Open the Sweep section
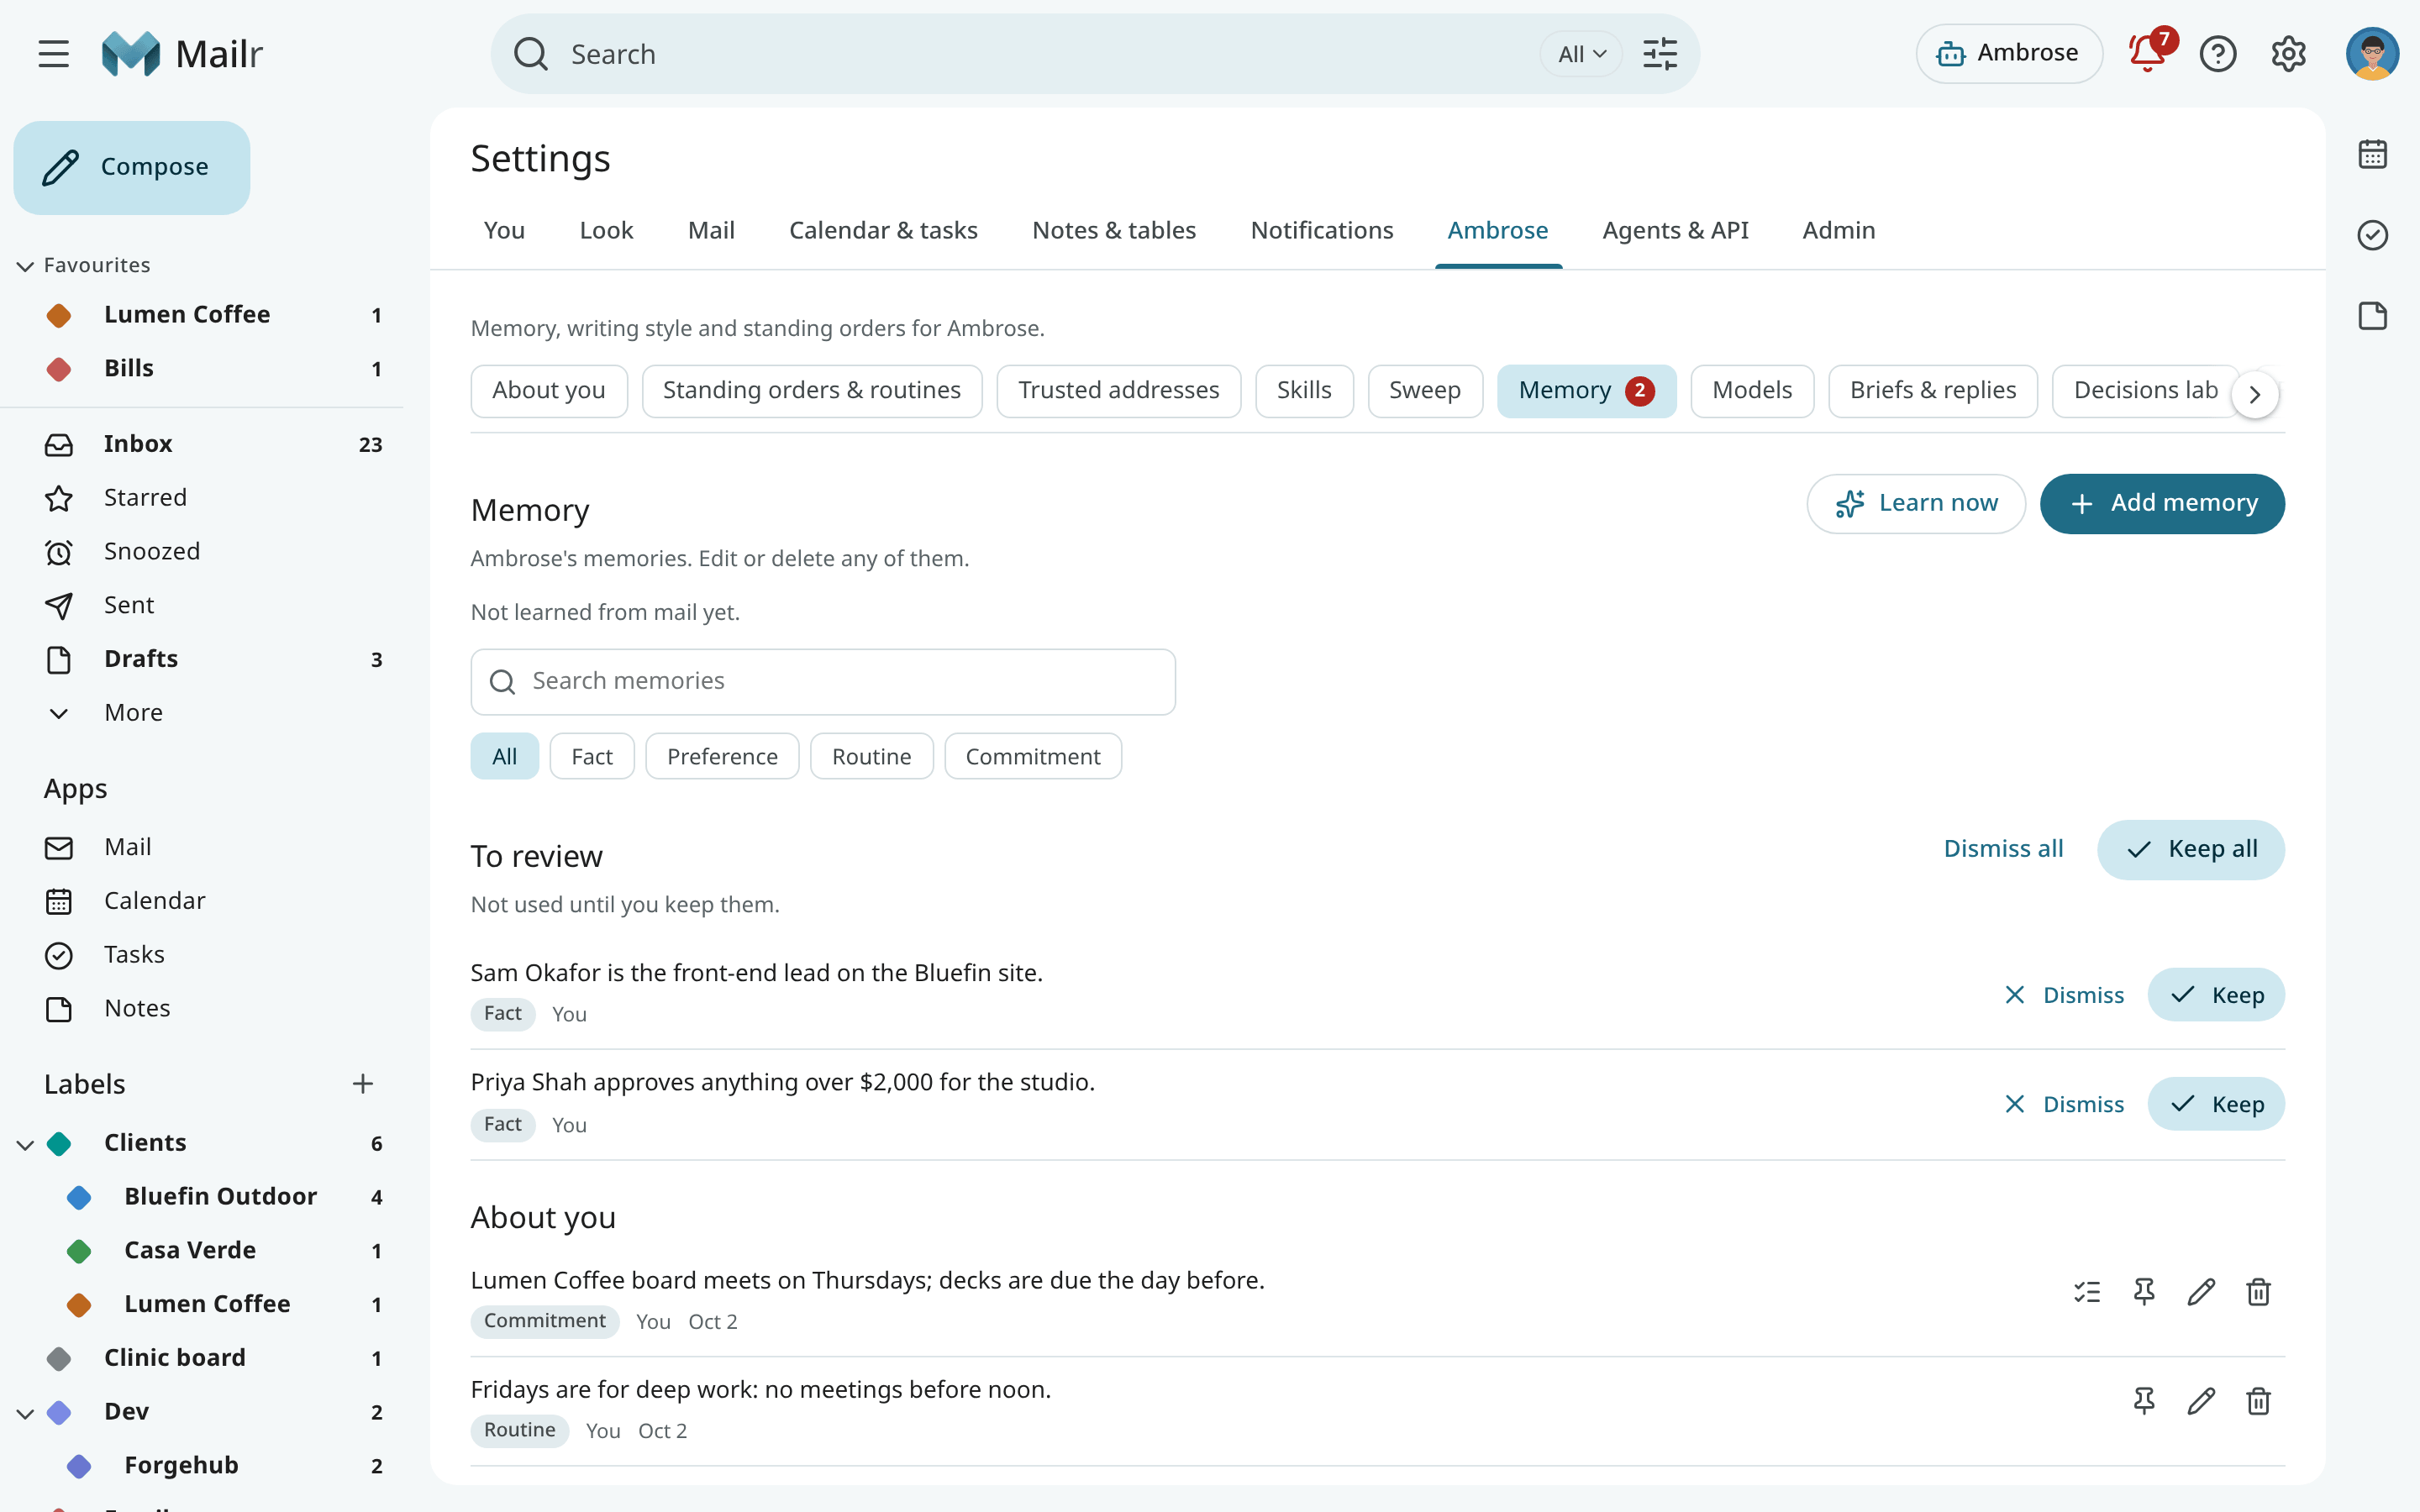Image resolution: width=2420 pixels, height=1512 pixels. (1425, 390)
